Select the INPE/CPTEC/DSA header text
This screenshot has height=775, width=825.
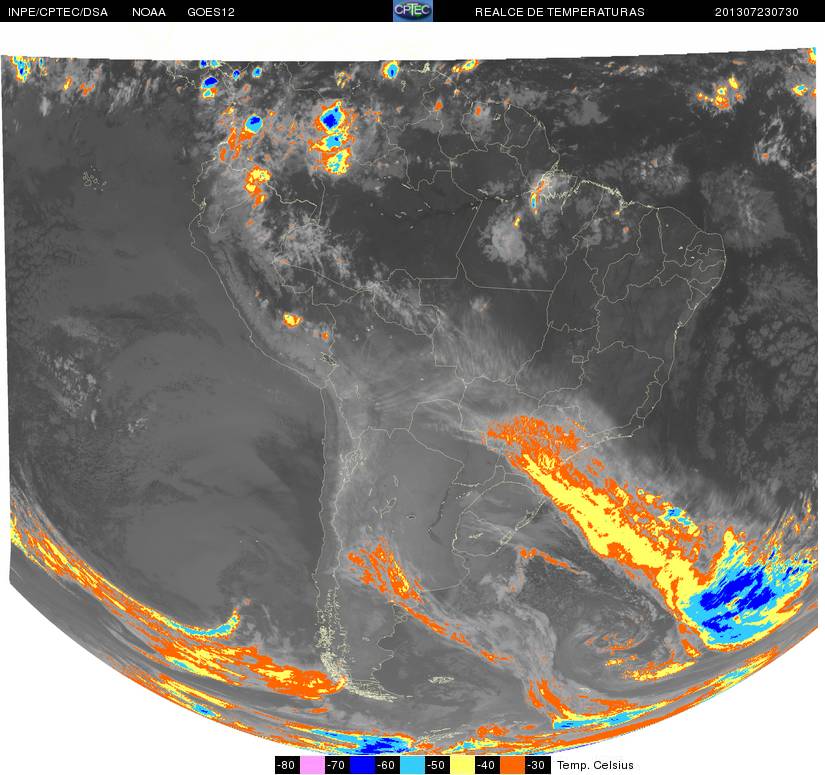pyautogui.click(x=58, y=12)
